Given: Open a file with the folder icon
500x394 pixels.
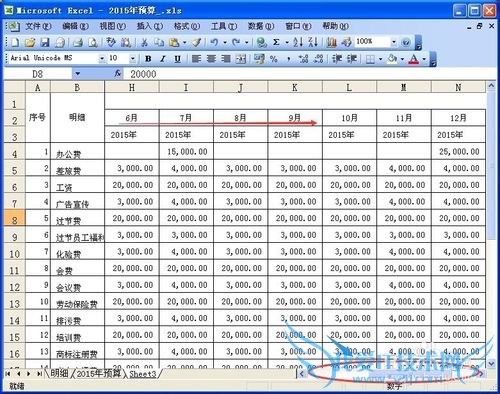Looking at the screenshot, I should 30,42.
